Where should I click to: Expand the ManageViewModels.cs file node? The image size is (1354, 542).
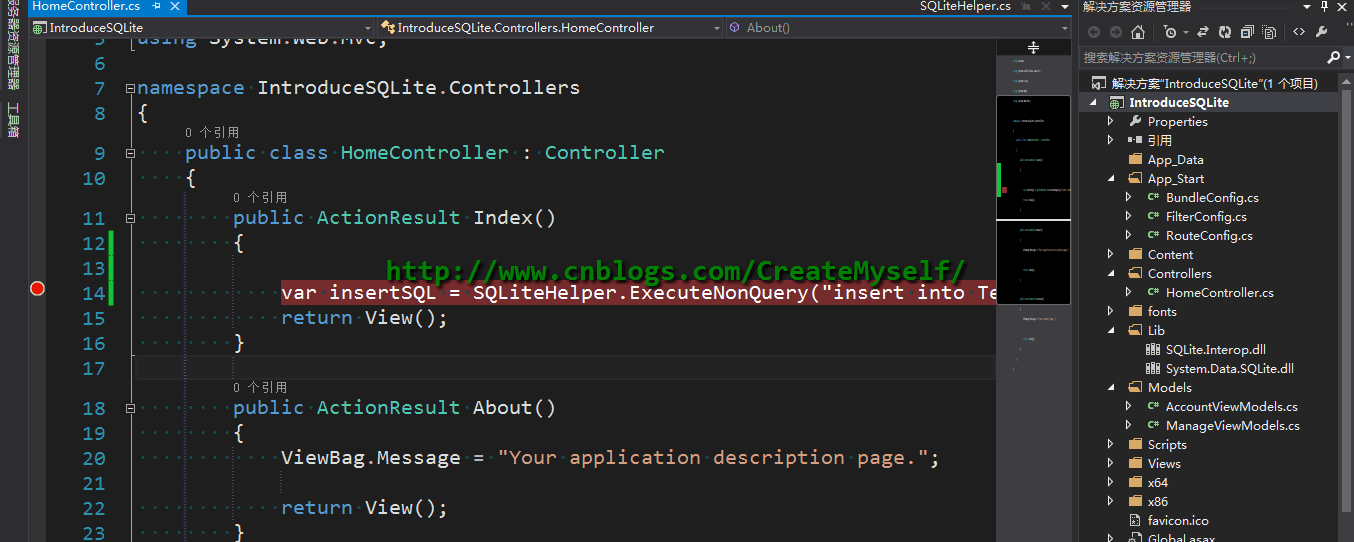(x=1129, y=425)
